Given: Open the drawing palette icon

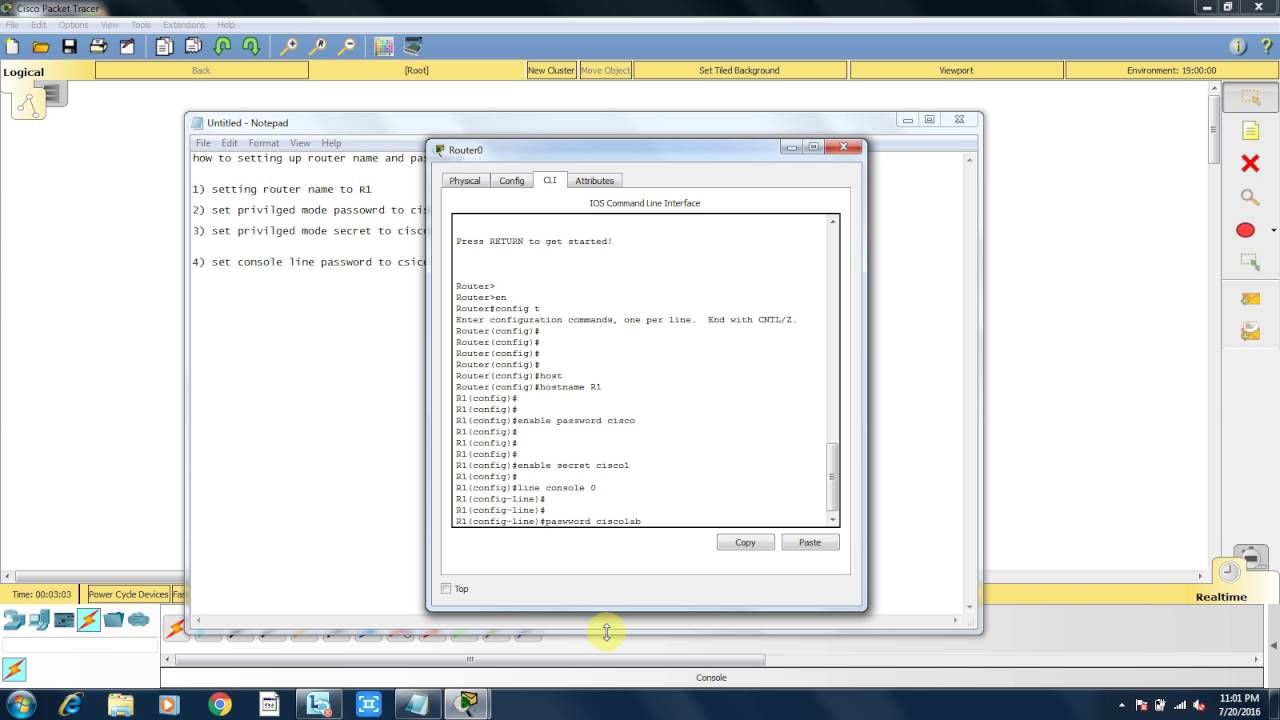Looking at the screenshot, I should click(384, 46).
